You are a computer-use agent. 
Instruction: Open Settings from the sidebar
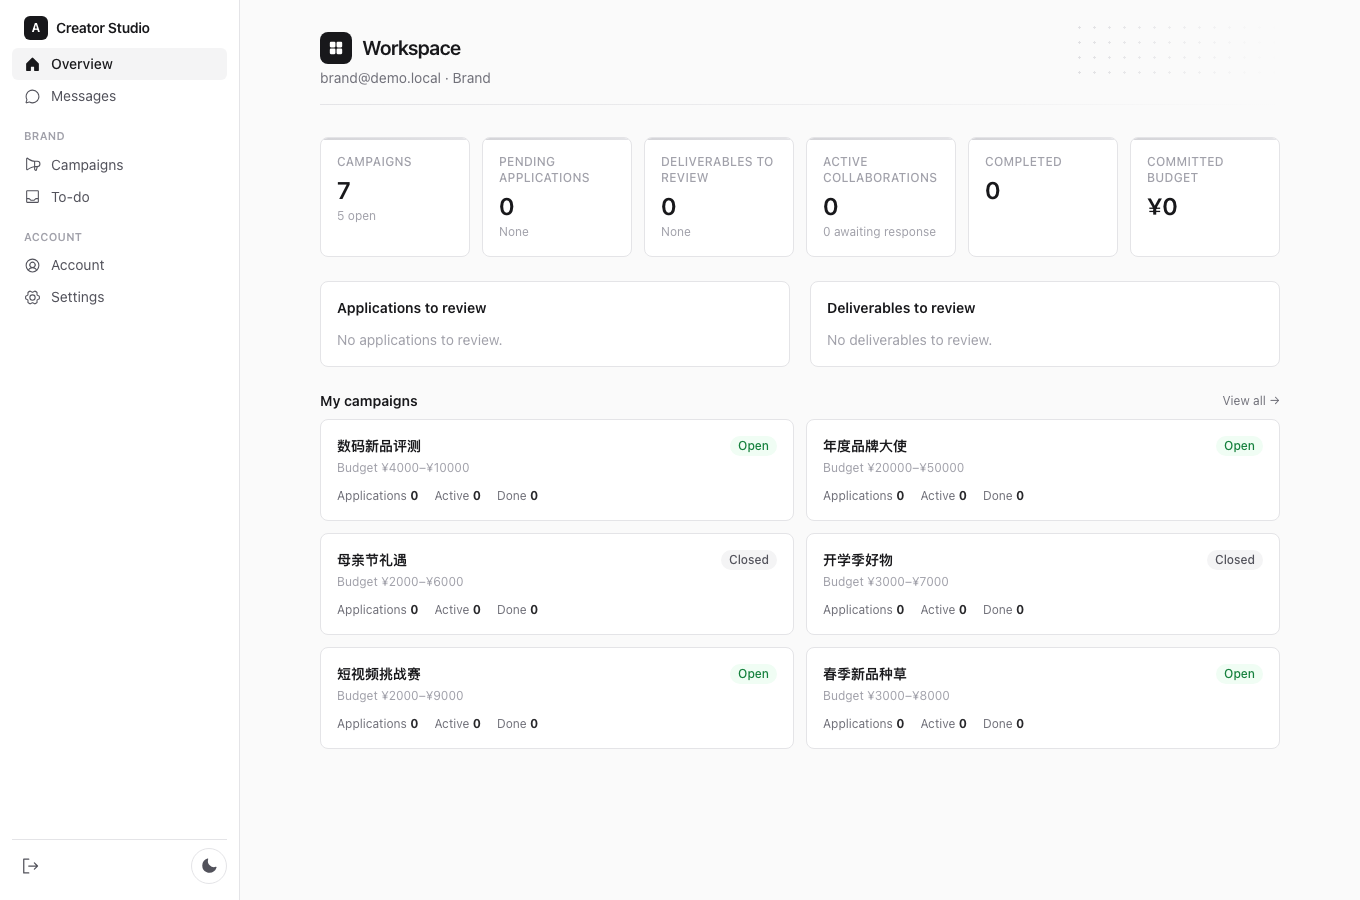(x=119, y=297)
